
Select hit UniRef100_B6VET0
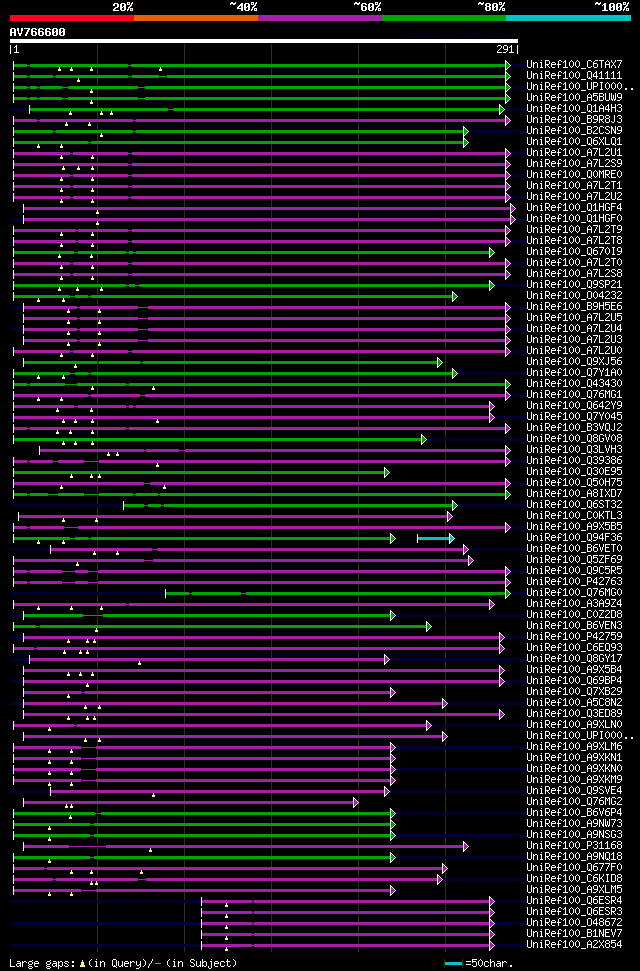pos(574,549)
